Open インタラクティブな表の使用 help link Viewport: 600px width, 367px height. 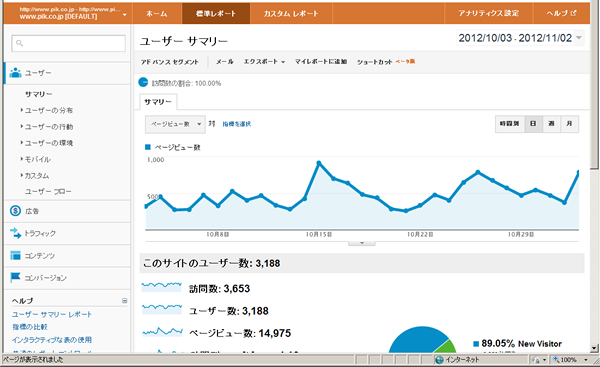click(x=52, y=339)
